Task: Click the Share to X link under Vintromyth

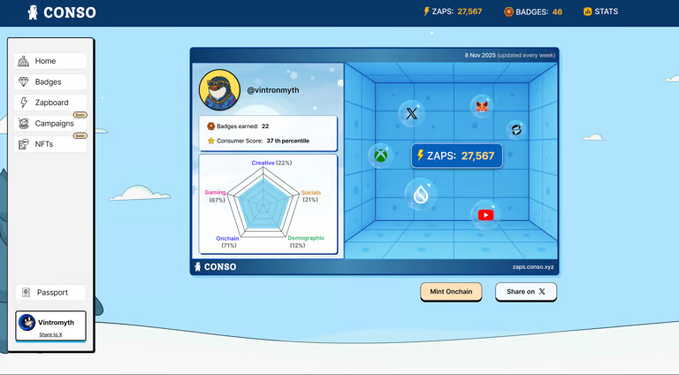Action: coord(51,335)
